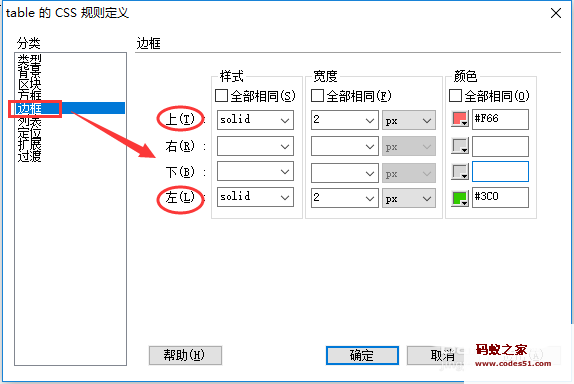Image resolution: width=574 pixels, height=384 pixels.
Task: Open the right border width dropdown
Action: click(344, 146)
